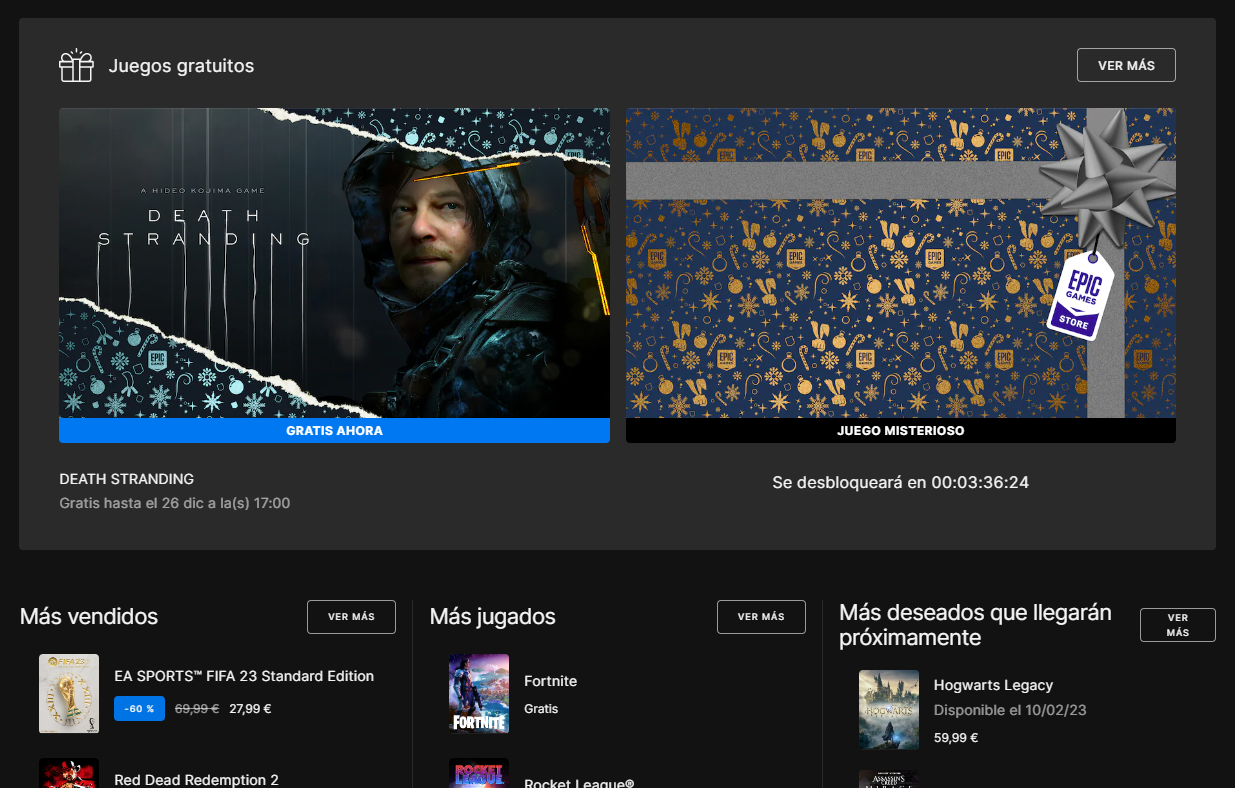Open the FIFA 23 cover thumbnail

[x=69, y=694]
